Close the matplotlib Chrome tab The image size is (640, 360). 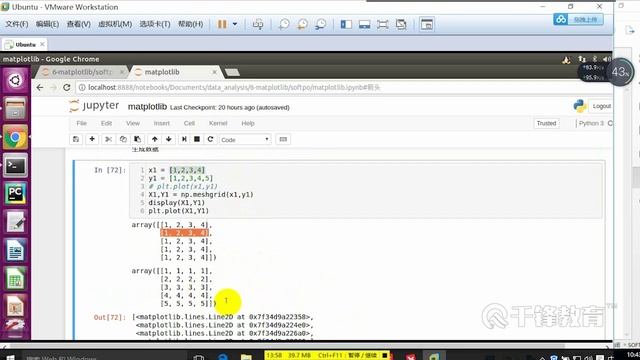[x=215, y=72]
